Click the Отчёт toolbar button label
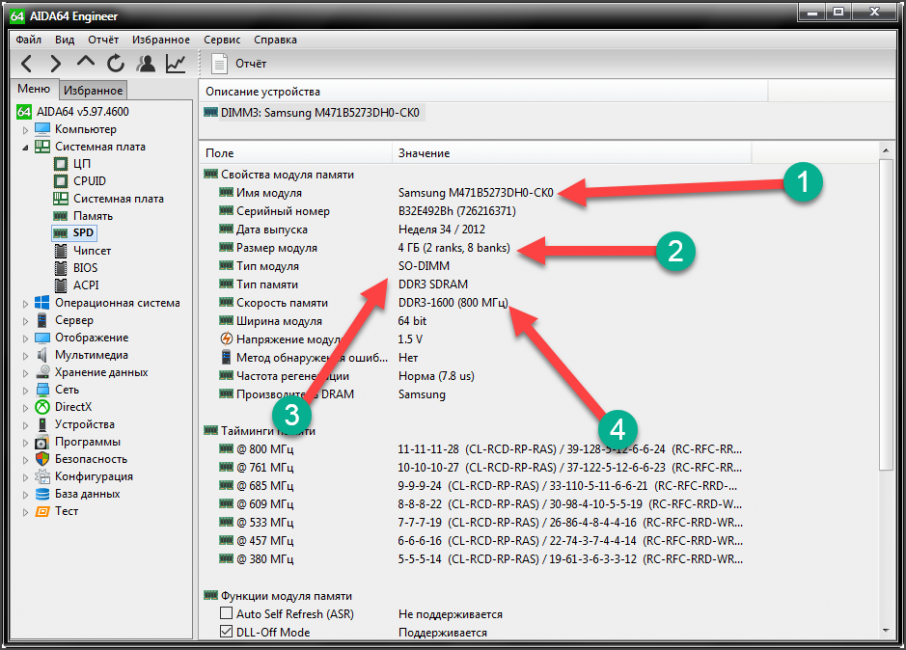The width and height of the screenshot is (906, 650). (251, 64)
